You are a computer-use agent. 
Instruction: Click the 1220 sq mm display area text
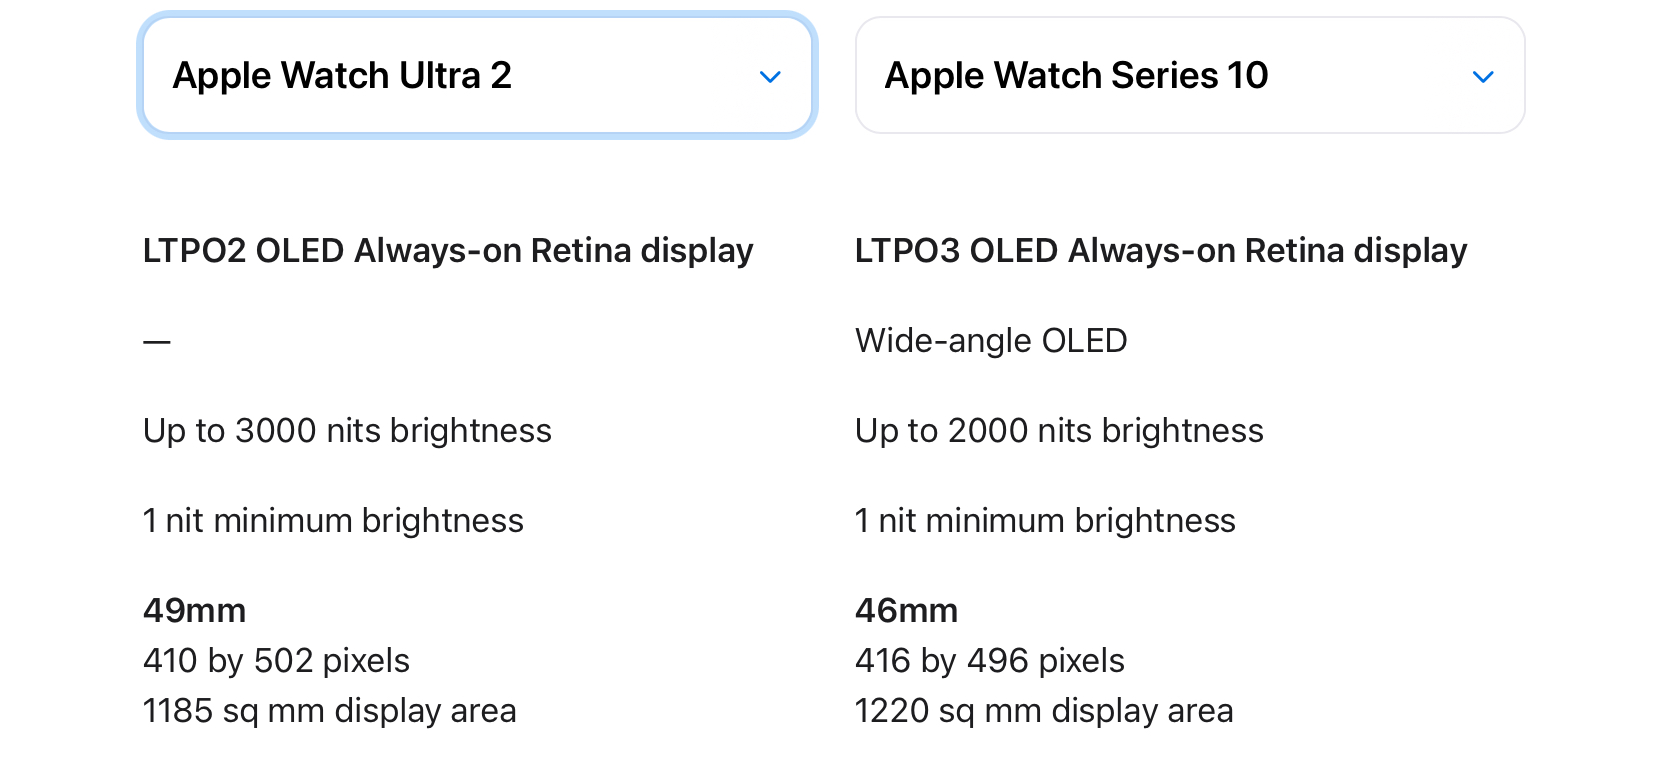[1044, 711]
